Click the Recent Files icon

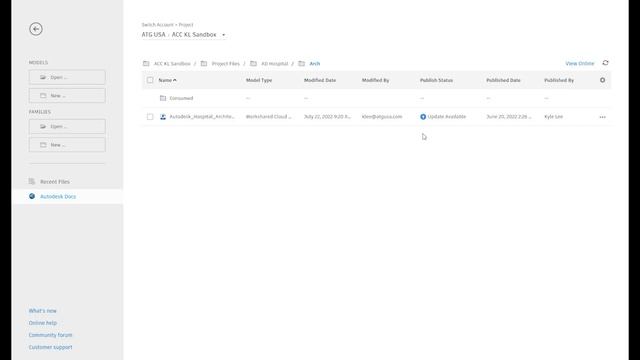tap(32, 181)
